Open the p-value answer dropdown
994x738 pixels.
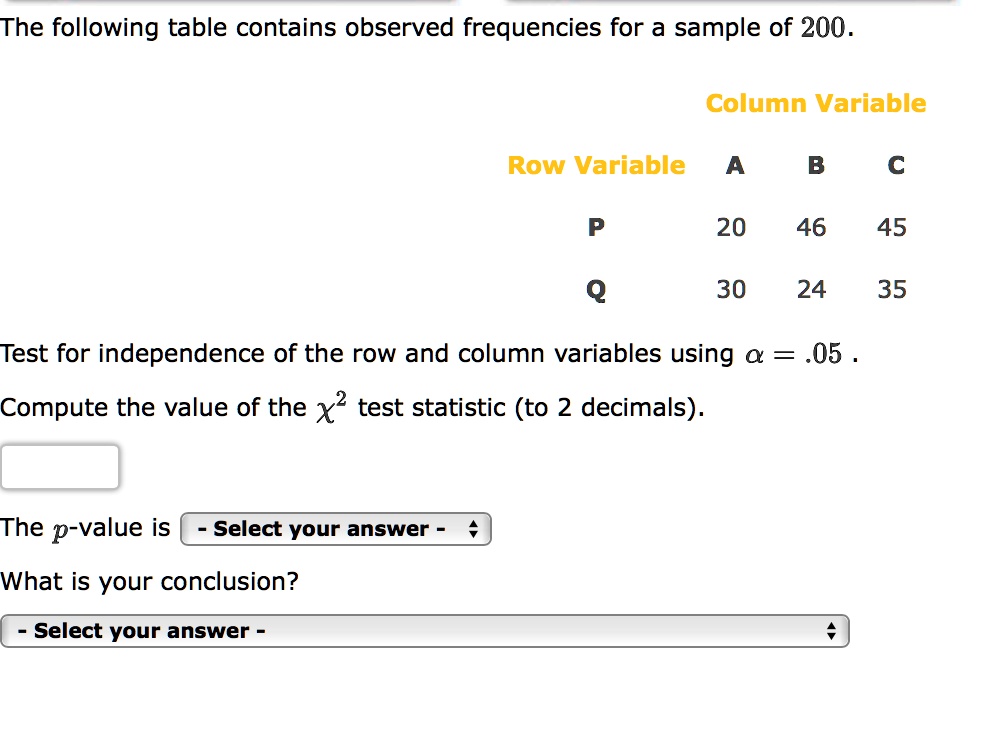click(x=336, y=529)
